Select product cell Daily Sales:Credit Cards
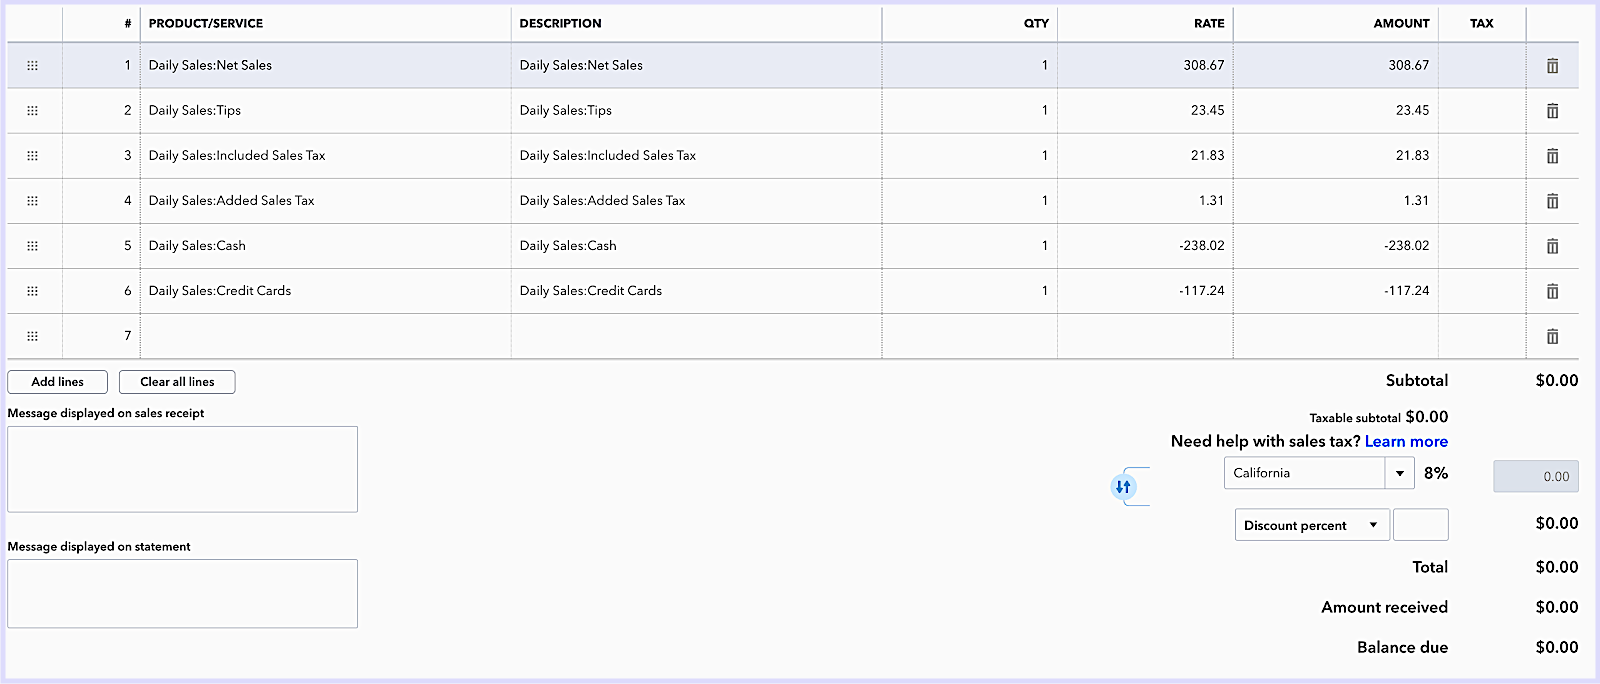 (325, 290)
